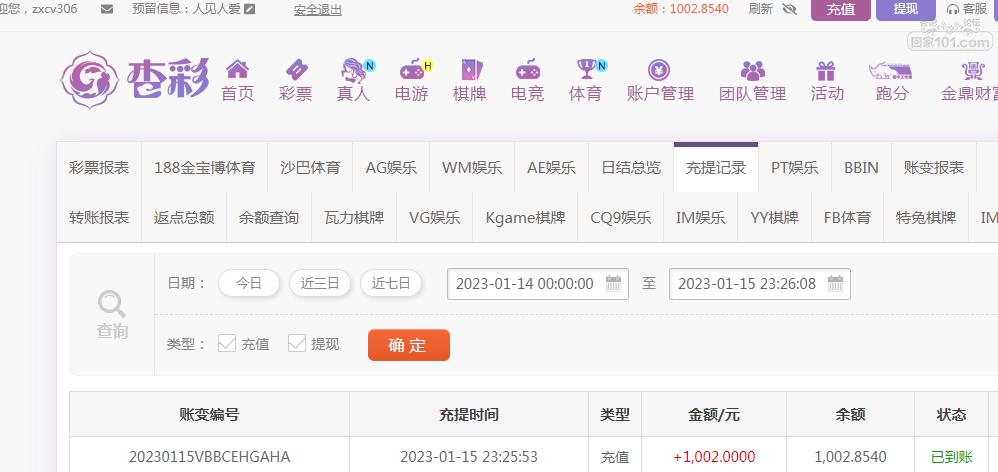998x472 pixels.
Task: Open calendar picker for start date
Action: point(614,283)
